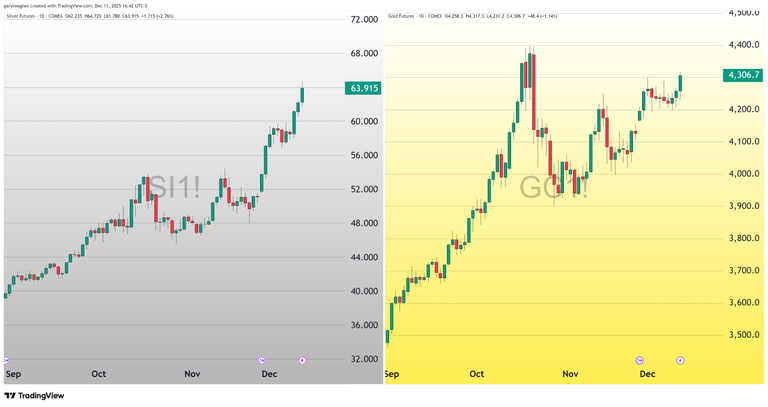This screenshot has height=407, width=768.
Task: Click the Sep label on gold time axis
Action: (391, 373)
